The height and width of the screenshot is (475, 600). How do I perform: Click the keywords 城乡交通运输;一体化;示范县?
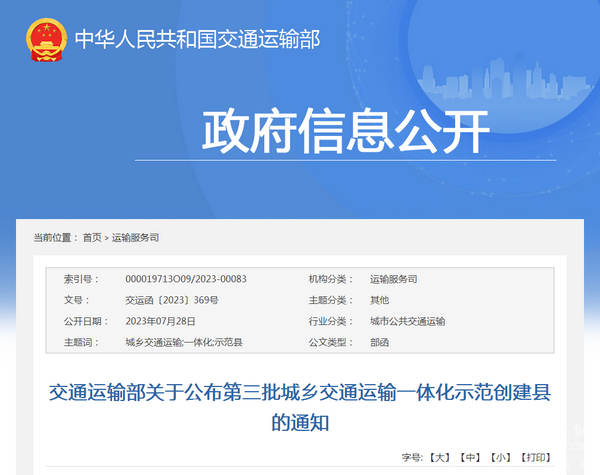[x=183, y=342]
